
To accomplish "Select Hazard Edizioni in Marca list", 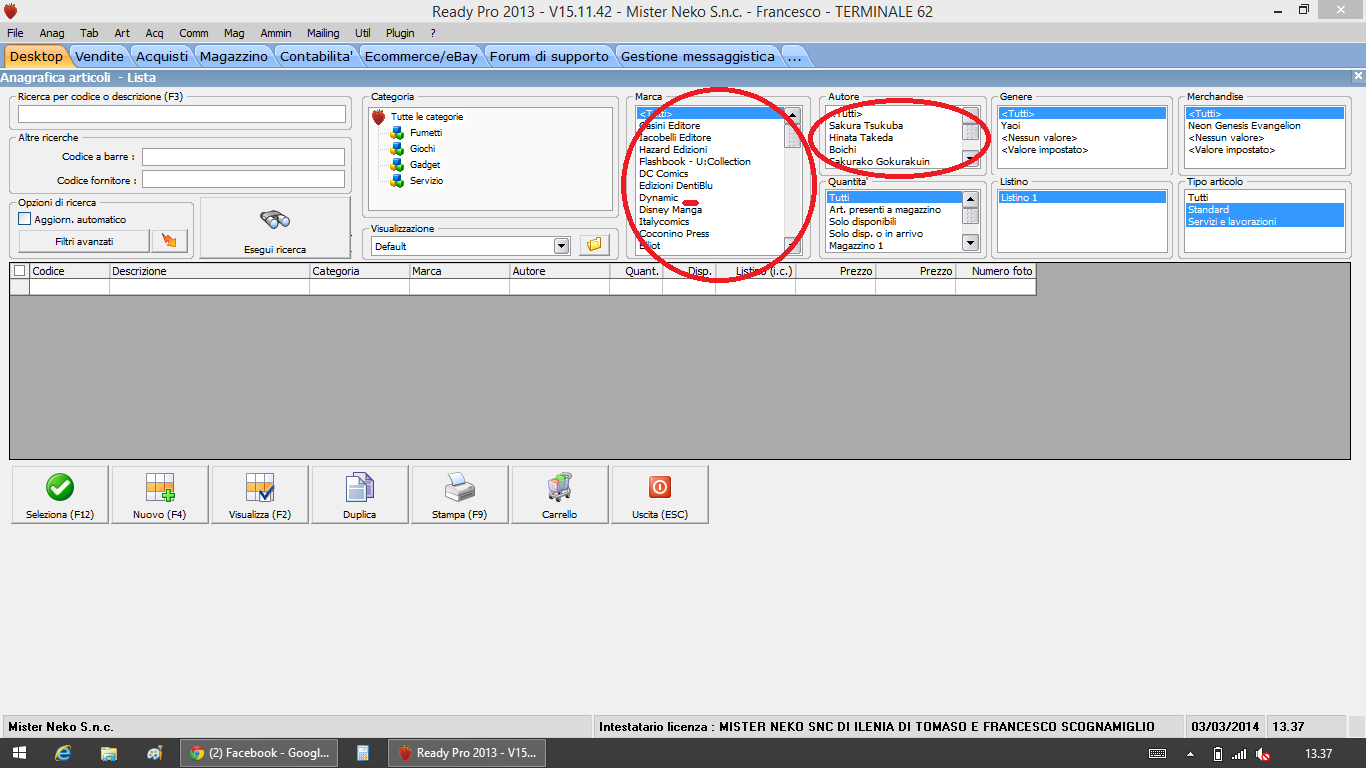I will coord(673,150).
